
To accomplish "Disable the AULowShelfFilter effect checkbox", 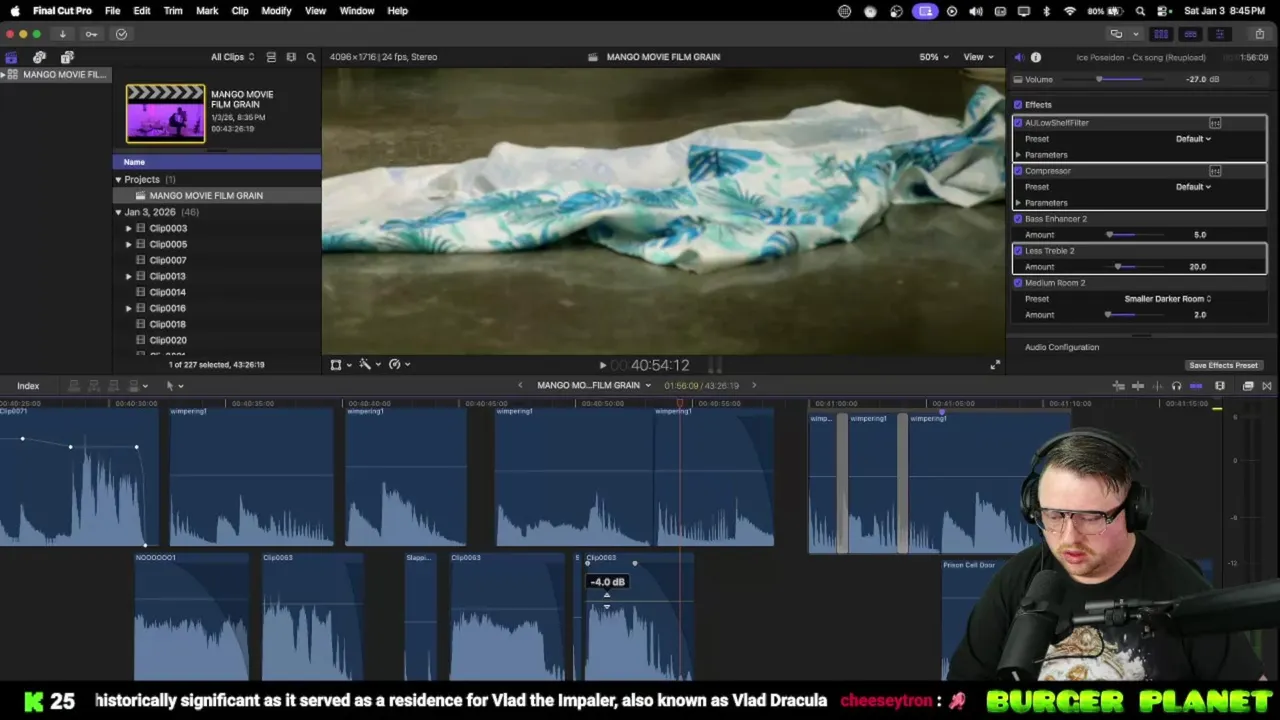I will pyautogui.click(x=1018, y=123).
